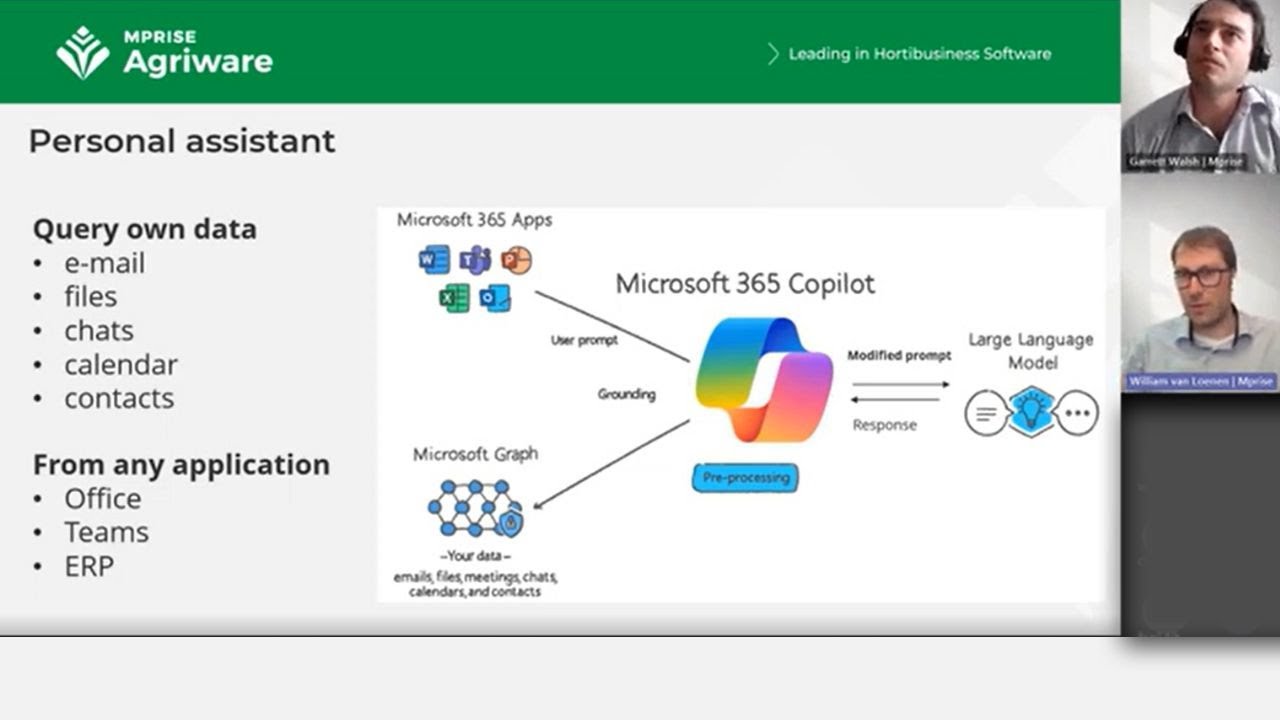Image resolution: width=1280 pixels, height=720 pixels.
Task: Click the 'Large Language Model' label
Action: pyautogui.click(x=1031, y=351)
